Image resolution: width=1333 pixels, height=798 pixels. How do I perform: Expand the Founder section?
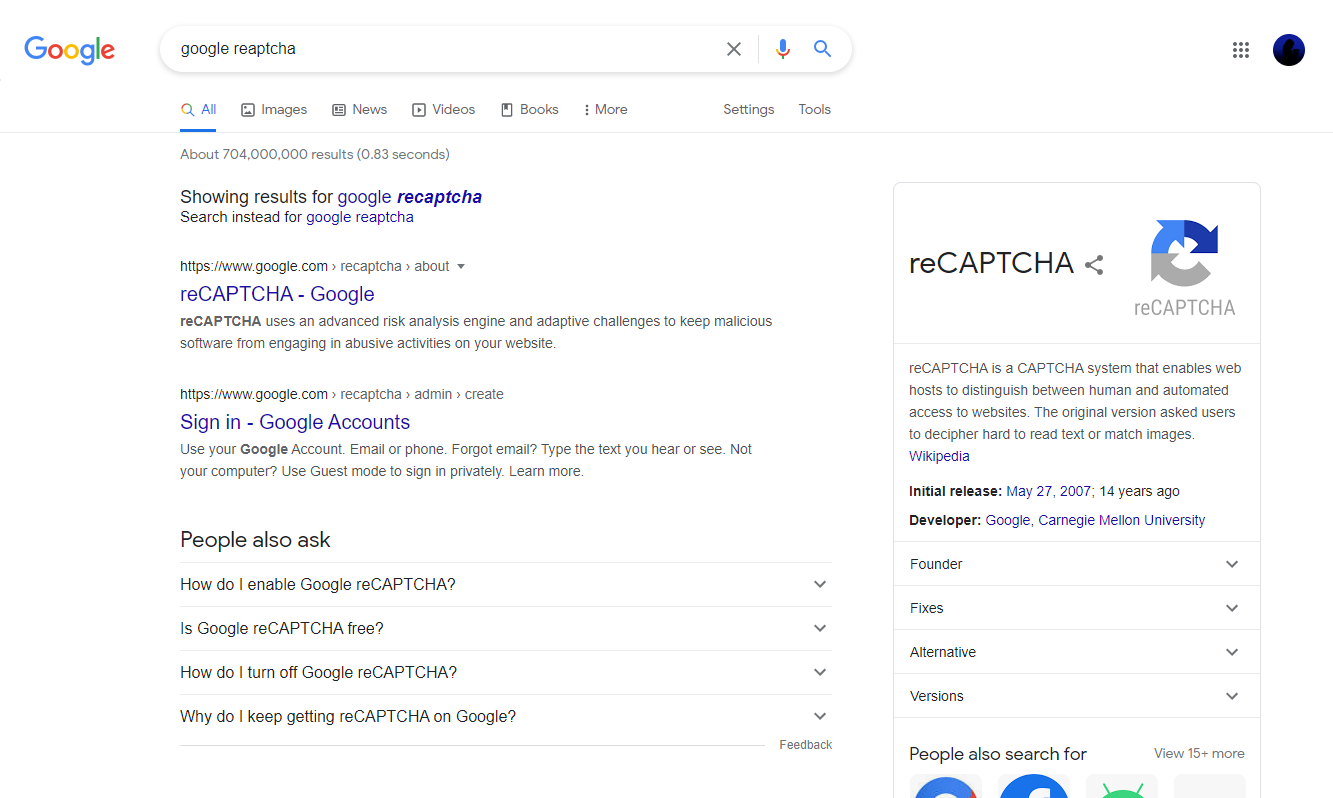(1075, 563)
